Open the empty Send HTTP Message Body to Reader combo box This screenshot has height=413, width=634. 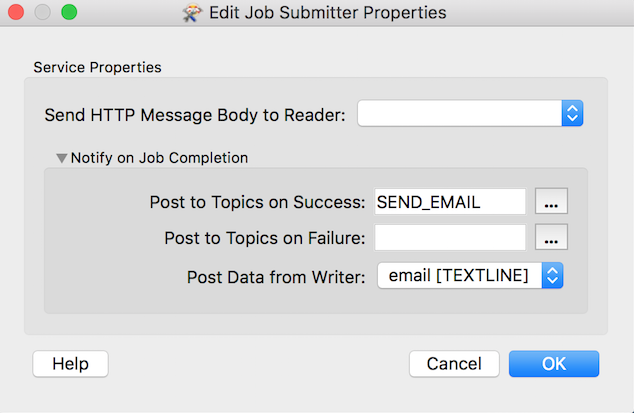click(470, 113)
